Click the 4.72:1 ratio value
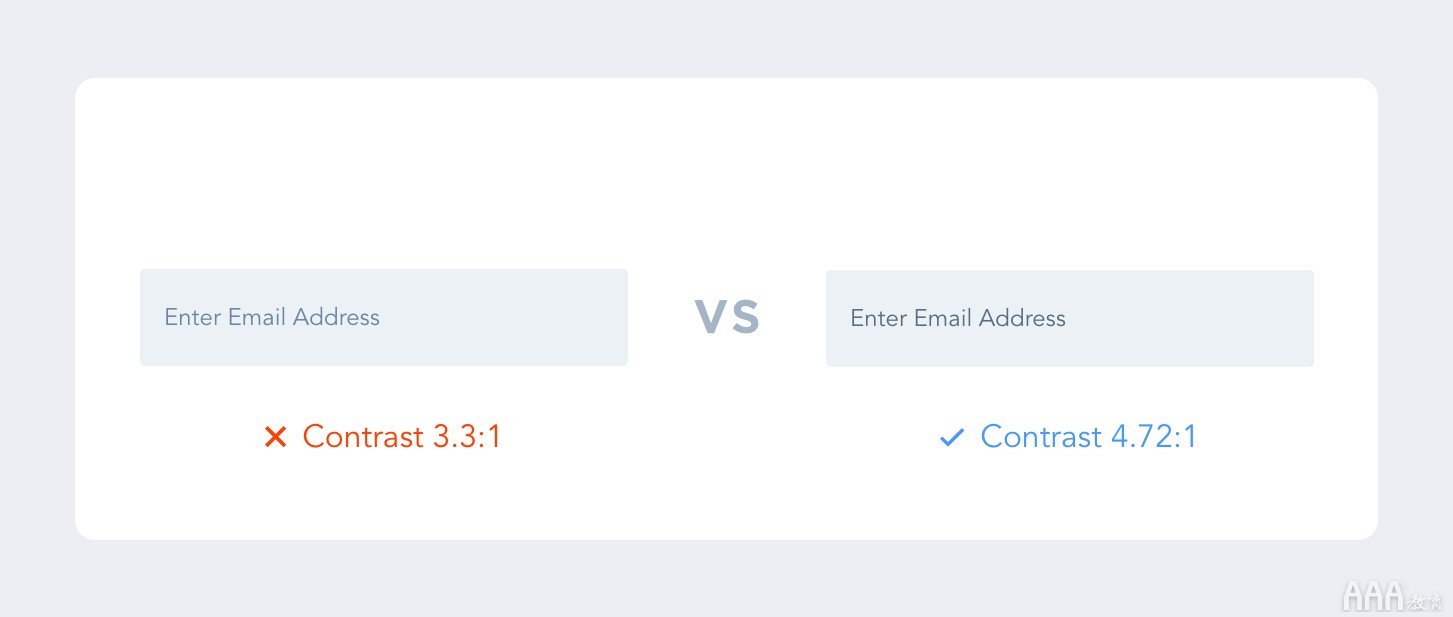This screenshot has width=1453, height=617. pyautogui.click(x=1153, y=437)
